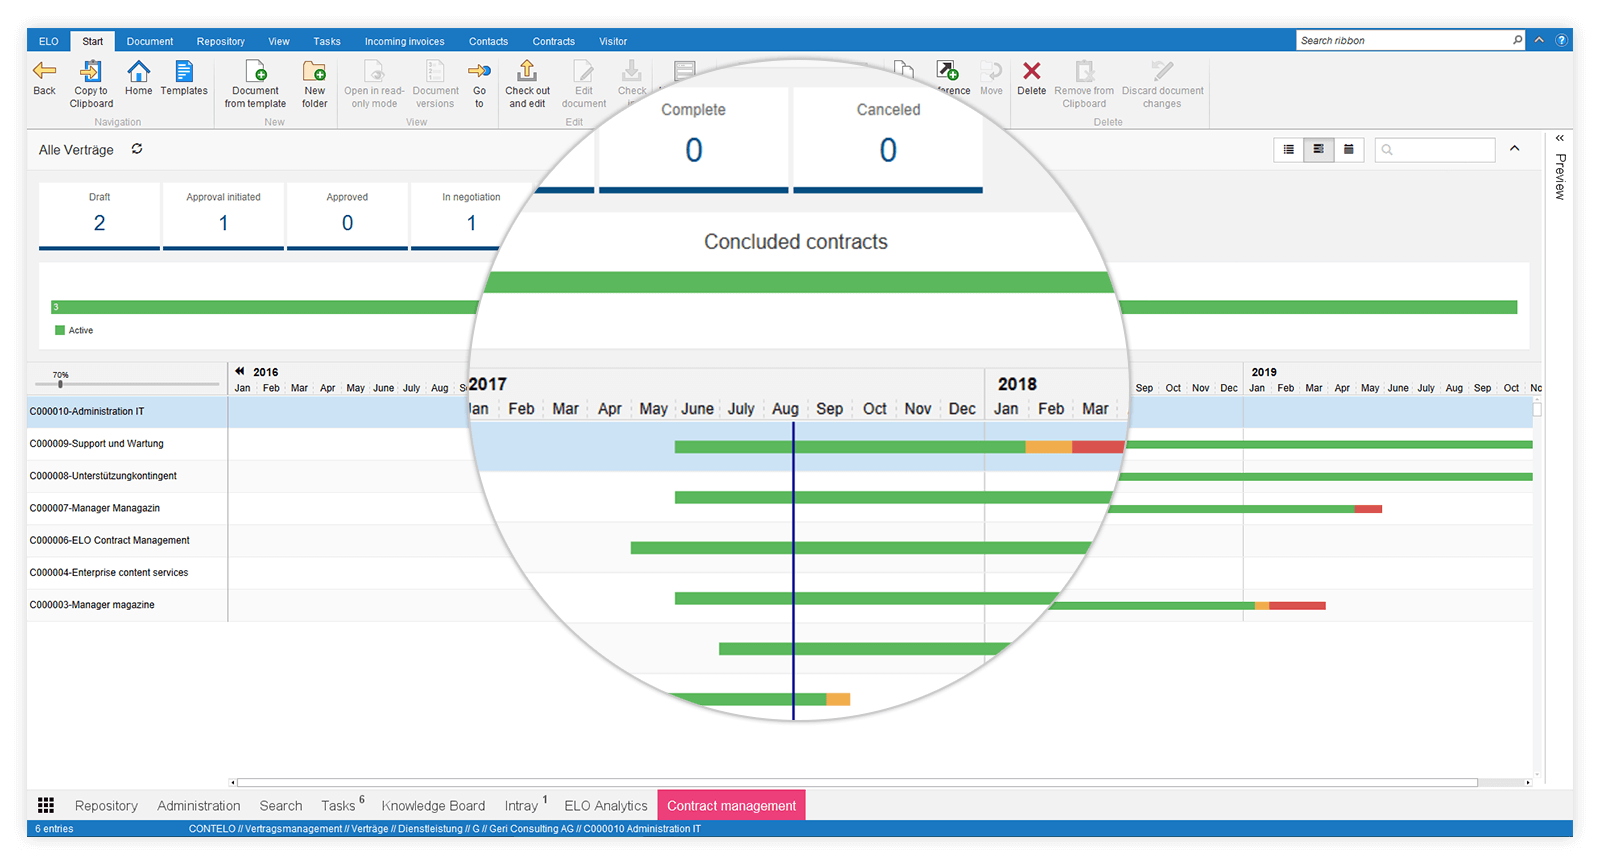Open Administration in bottom navigation
1600x866 pixels.
pyautogui.click(x=198, y=805)
